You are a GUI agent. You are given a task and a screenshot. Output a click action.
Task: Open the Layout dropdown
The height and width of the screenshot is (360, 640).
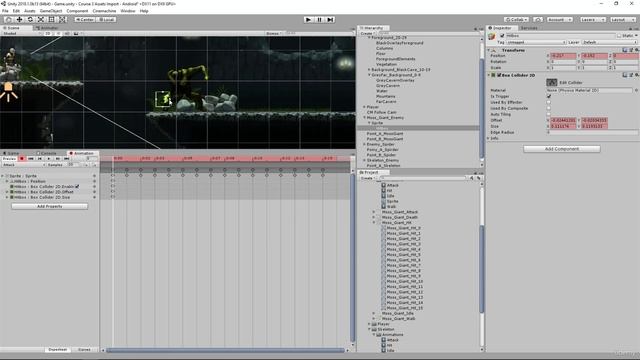[622, 19]
